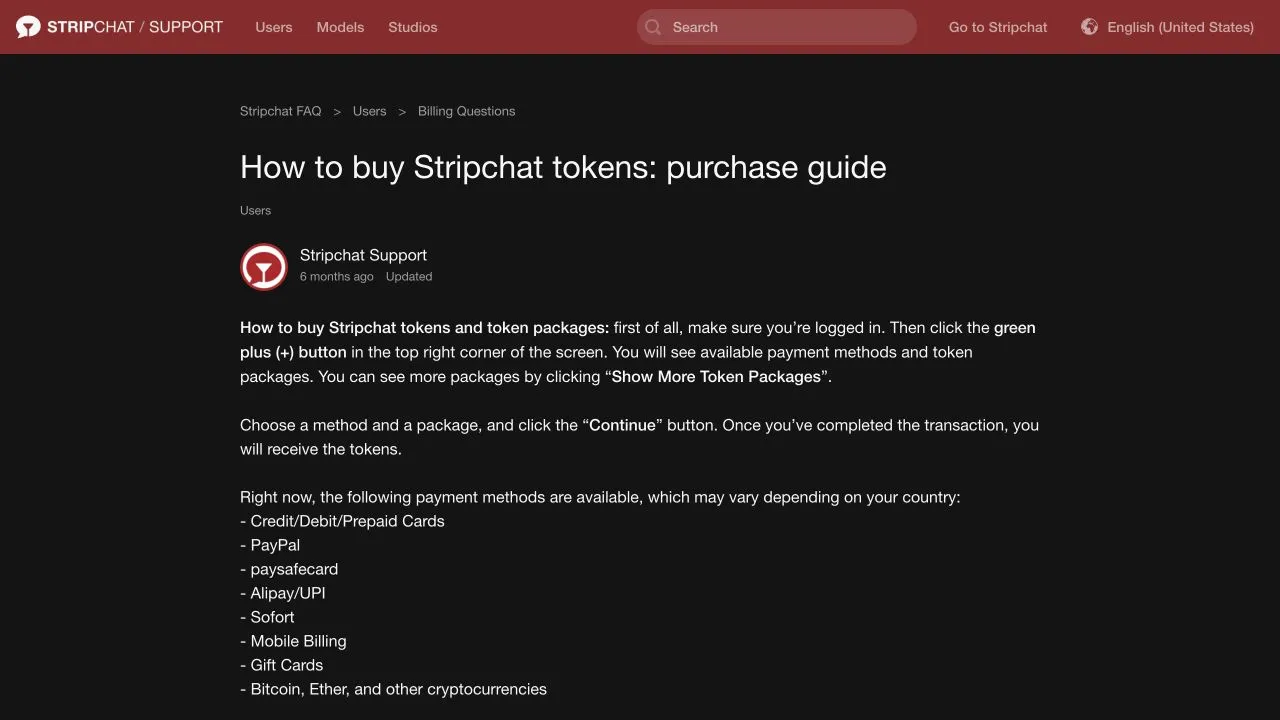Click the globe language icon
Image resolution: width=1280 pixels, height=720 pixels.
click(1090, 27)
